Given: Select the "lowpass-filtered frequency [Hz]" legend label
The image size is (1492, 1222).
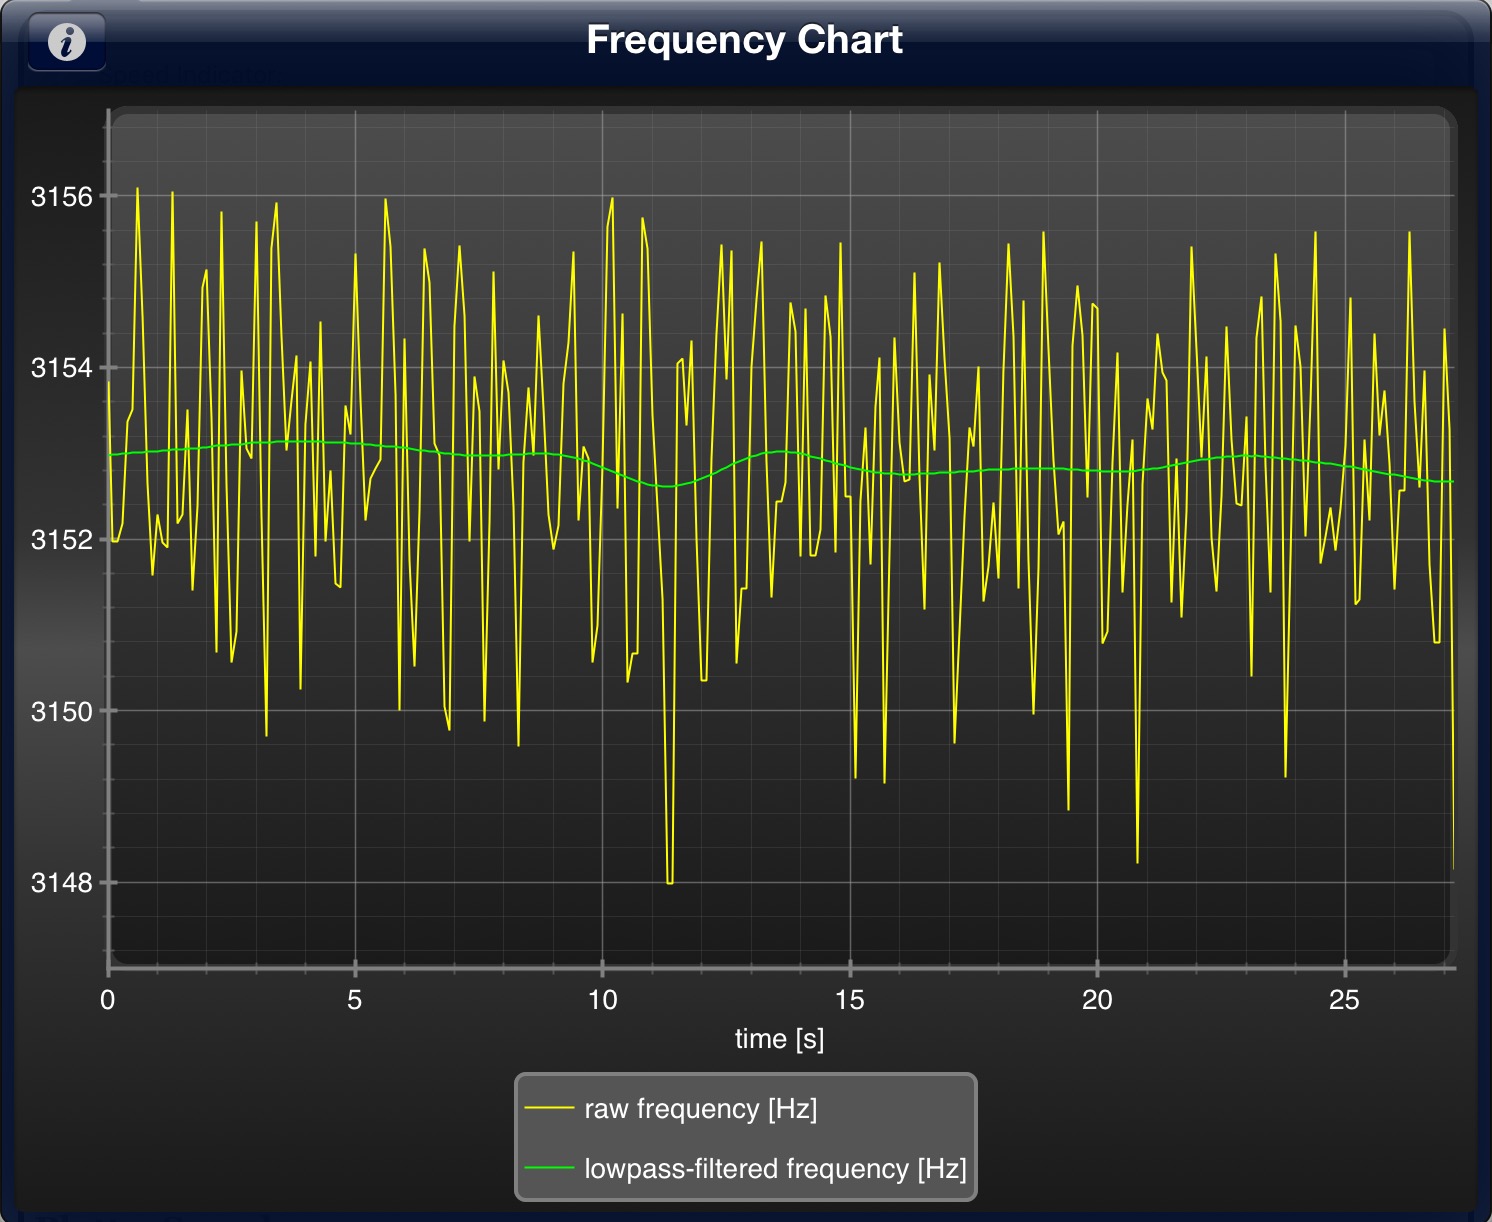Looking at the screenshot, I should (x=775, y=1169).
